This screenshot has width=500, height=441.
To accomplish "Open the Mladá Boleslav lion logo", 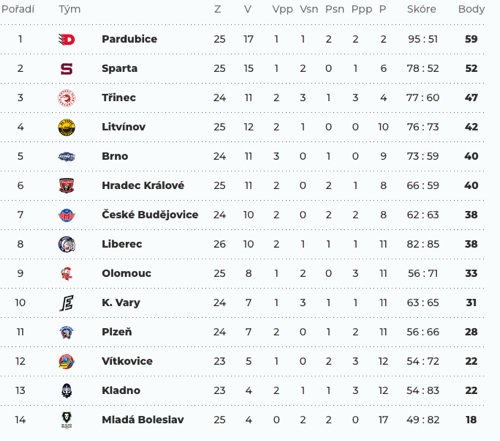I will pos(66,420).
